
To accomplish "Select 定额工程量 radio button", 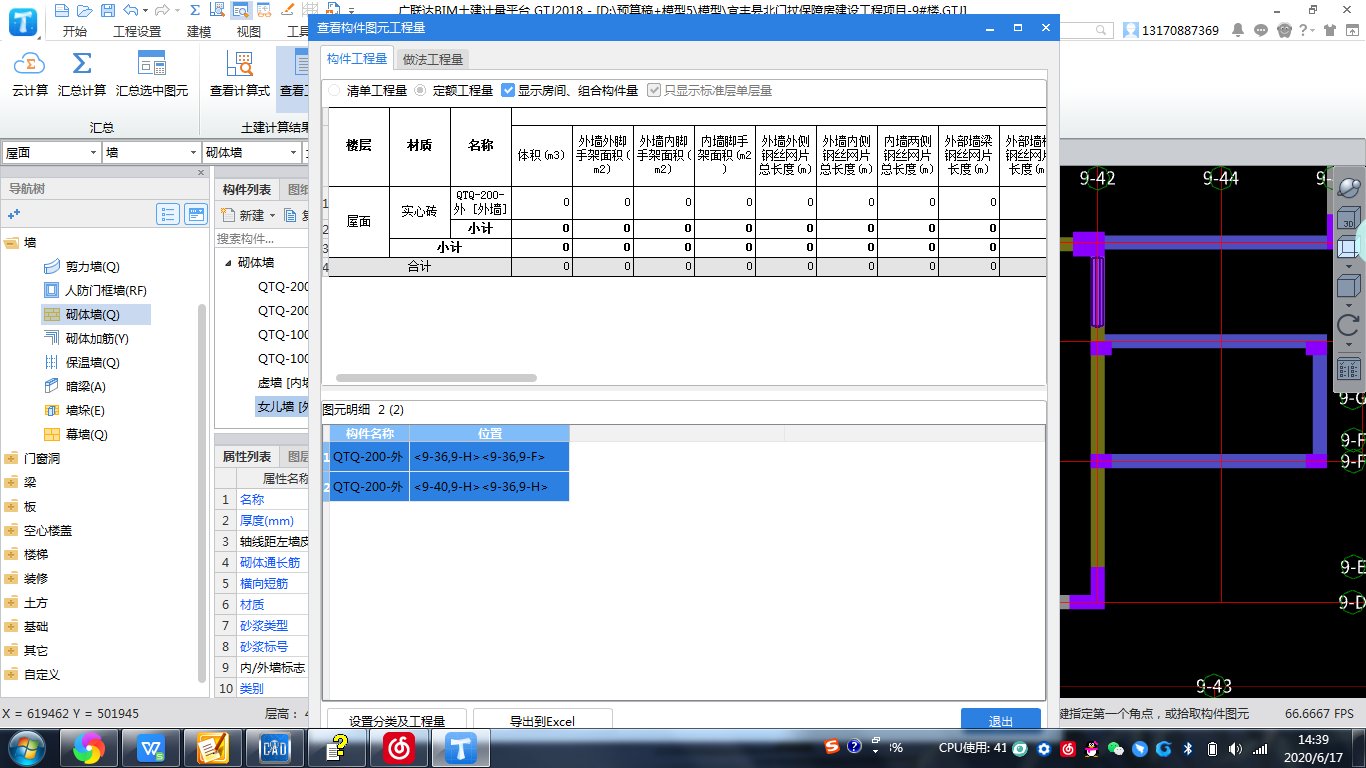I will (x=420, y=90).
